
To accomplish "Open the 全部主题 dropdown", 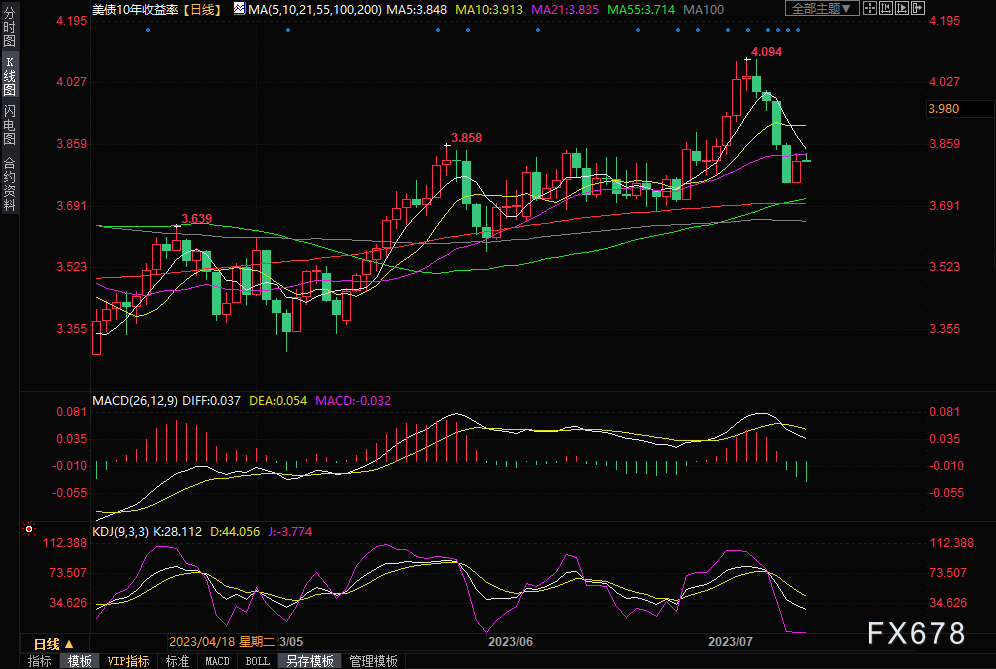I will pos(822,8).
